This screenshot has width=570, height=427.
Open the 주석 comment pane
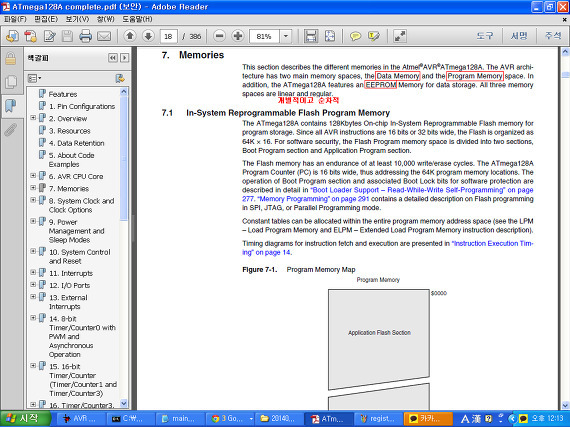click(553, 36)
